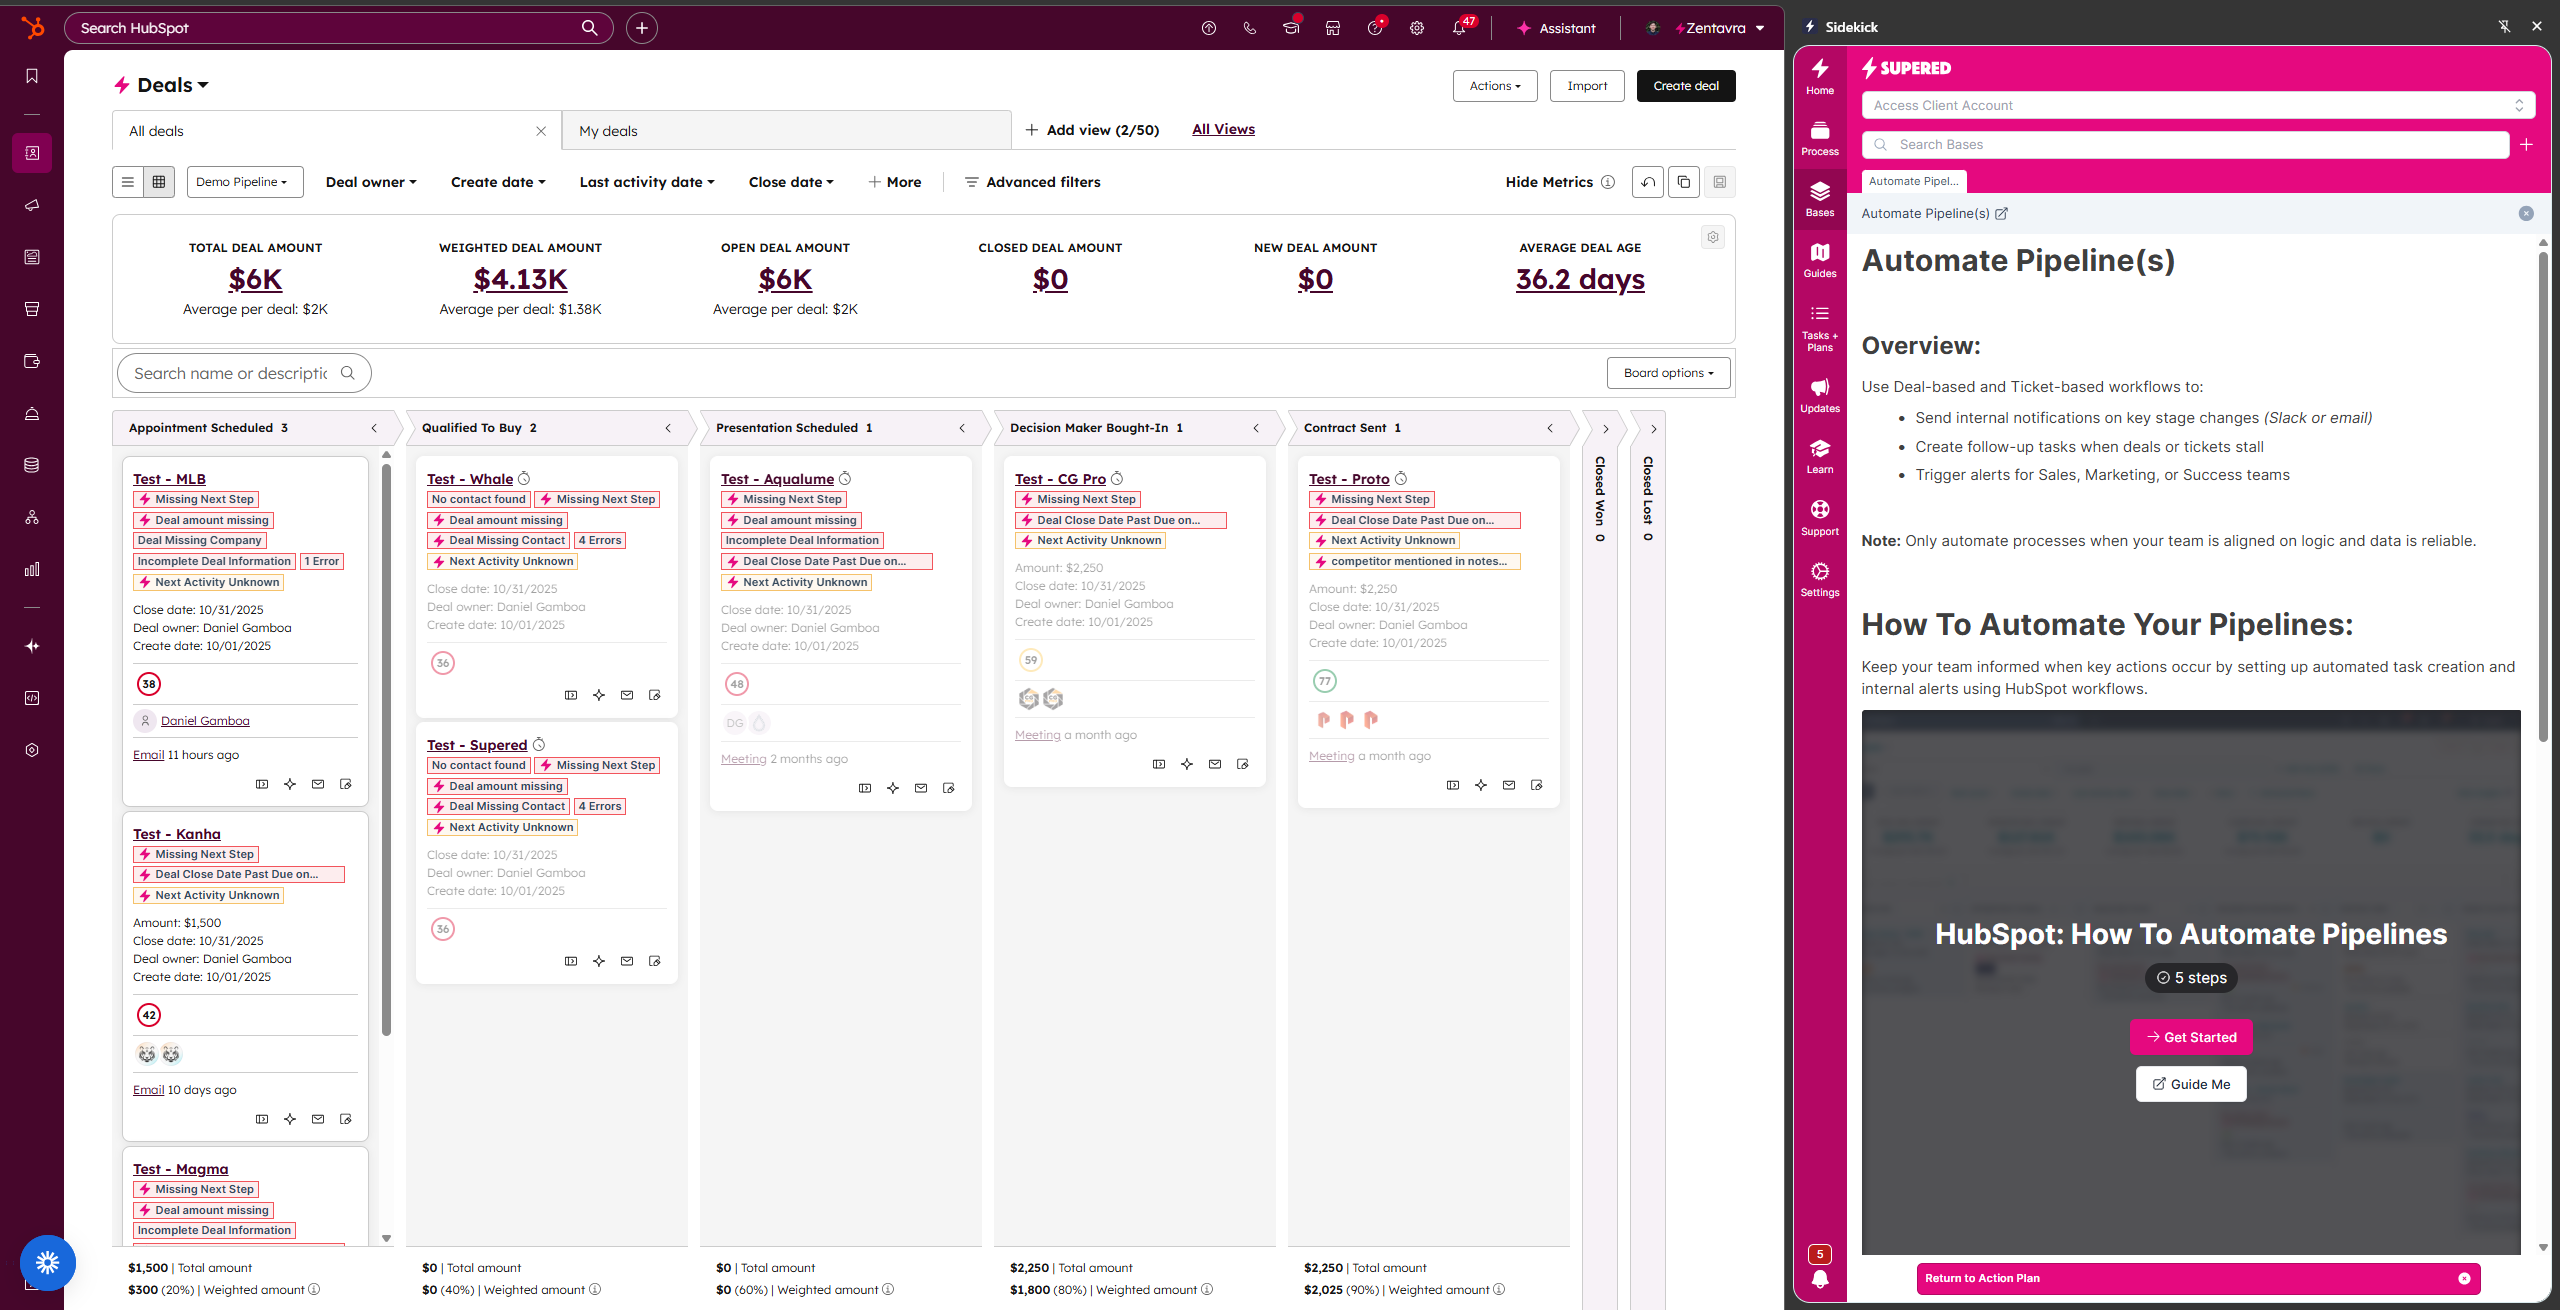Screen dimensions: 2560x1310
Task: Click the Sidekick notification bell at bottom
Action: (x=1820, y=1278)
